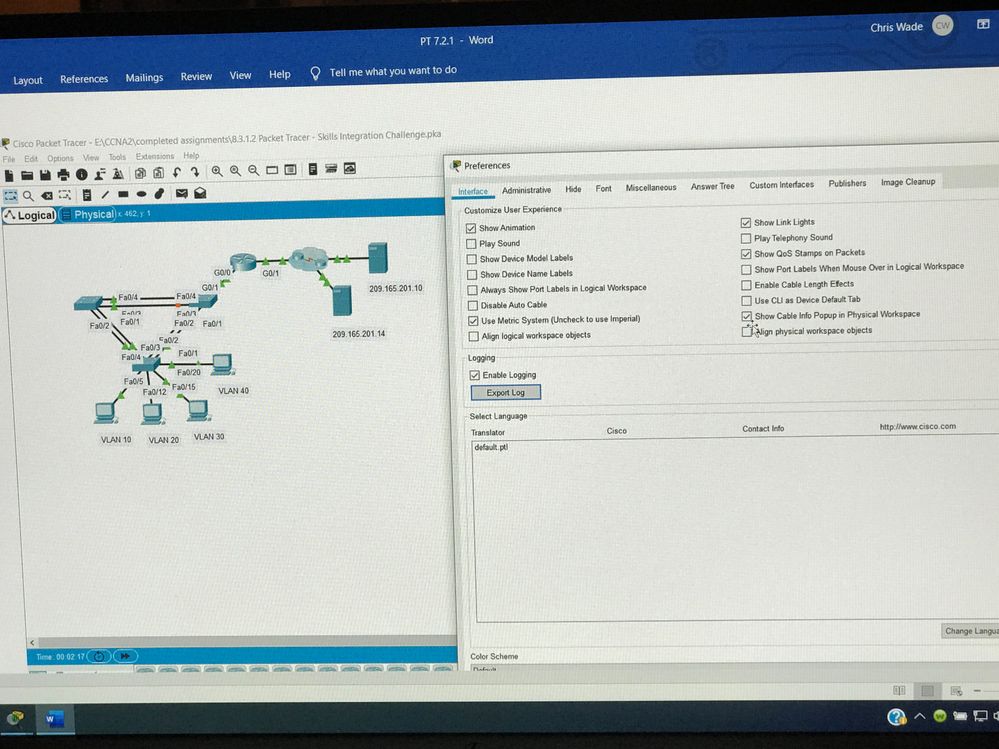
Task: Click the Save floppy icon in Packet Tracer
Action: [x=45, y=175]
